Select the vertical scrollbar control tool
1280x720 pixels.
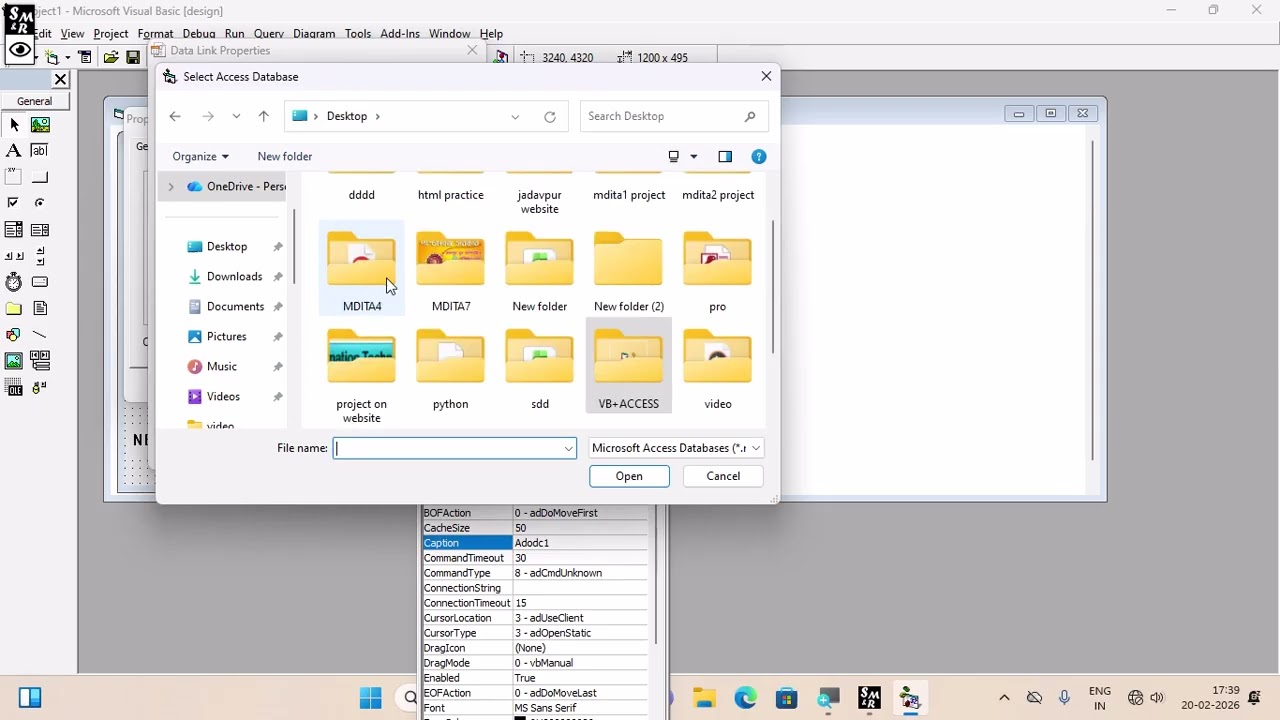pyautogui.click(x=40, y=256)
